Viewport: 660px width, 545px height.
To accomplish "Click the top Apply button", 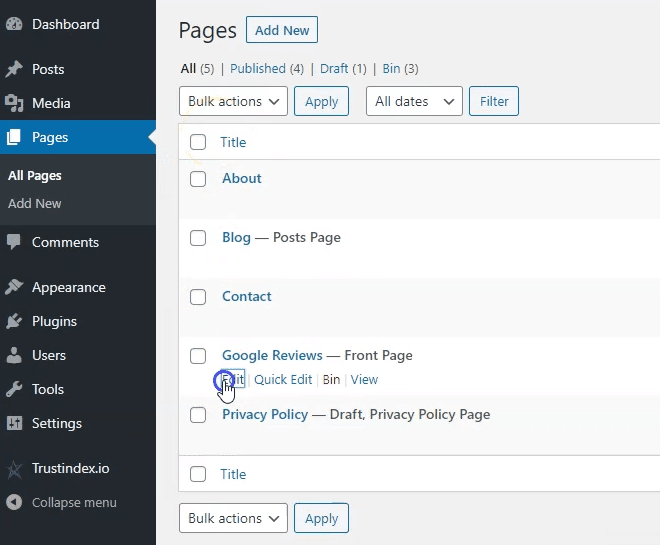I will 322,101.
